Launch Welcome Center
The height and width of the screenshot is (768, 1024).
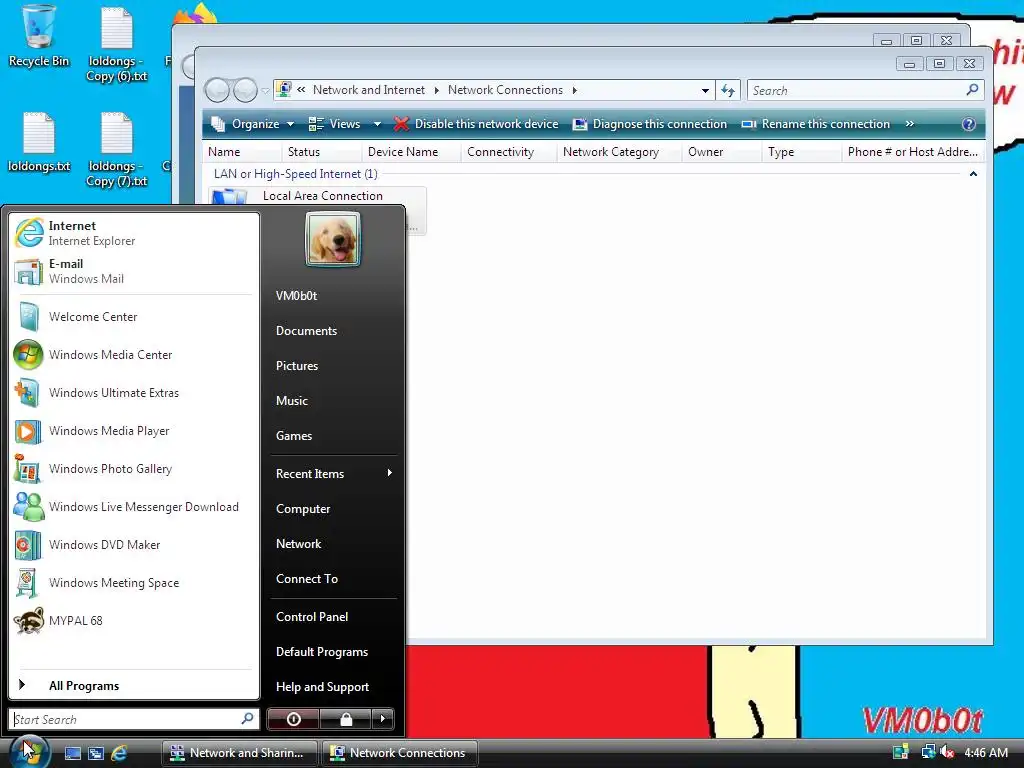(x=134, y=317)
